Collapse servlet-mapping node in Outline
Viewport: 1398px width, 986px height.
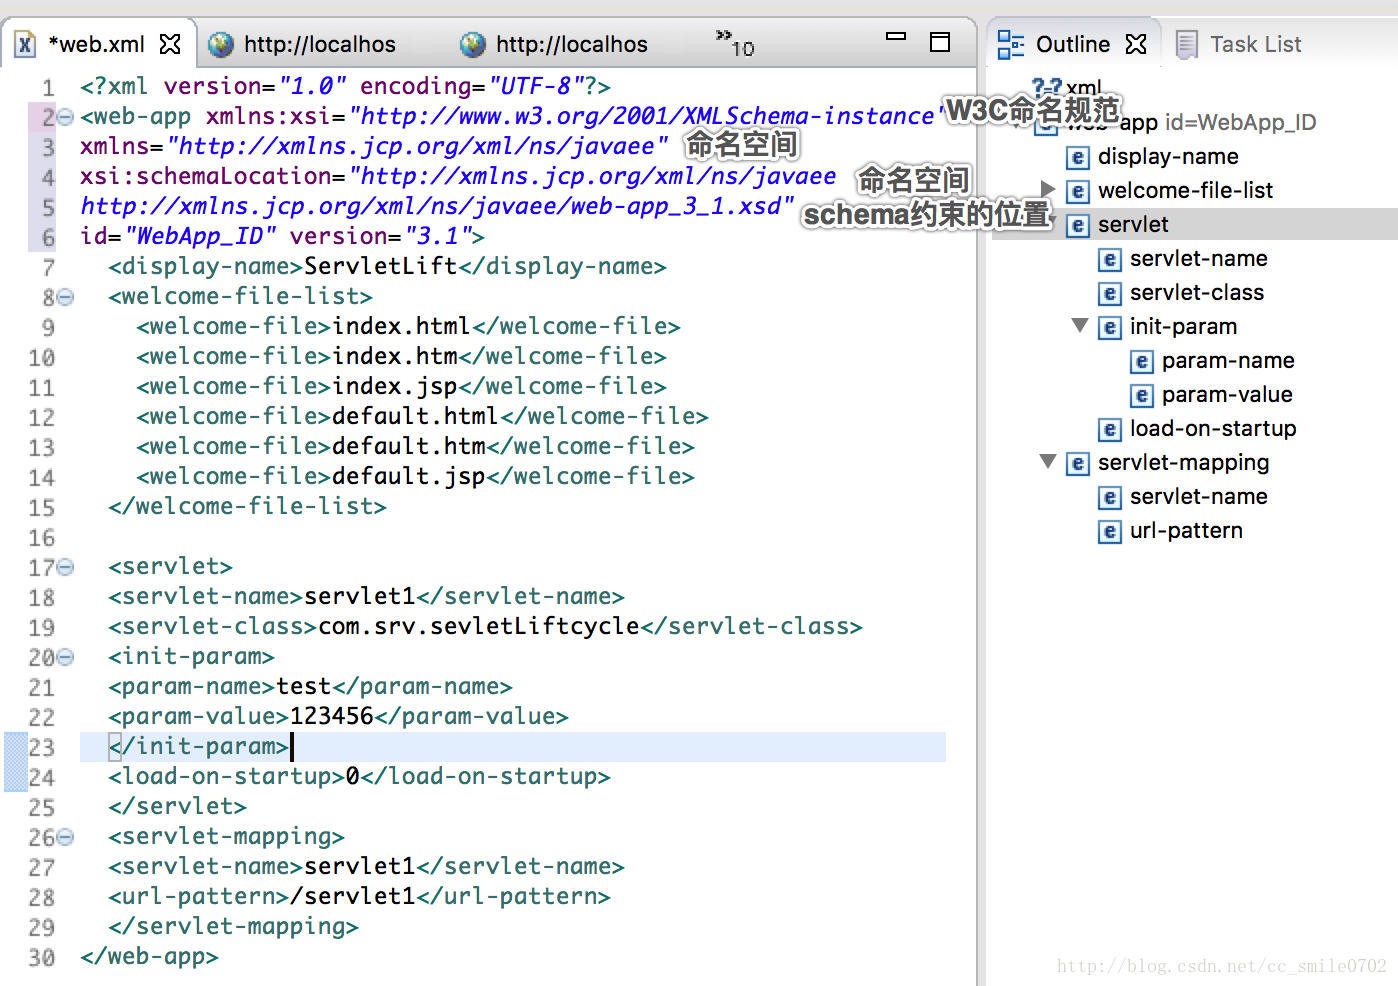[x=1047, y=461]
